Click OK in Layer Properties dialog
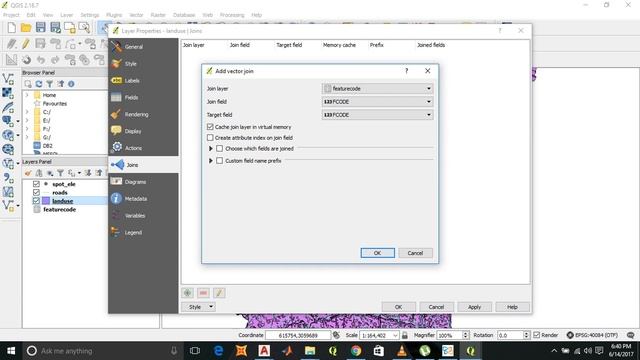This screenshot has width=640, height=360. (398, 307)
